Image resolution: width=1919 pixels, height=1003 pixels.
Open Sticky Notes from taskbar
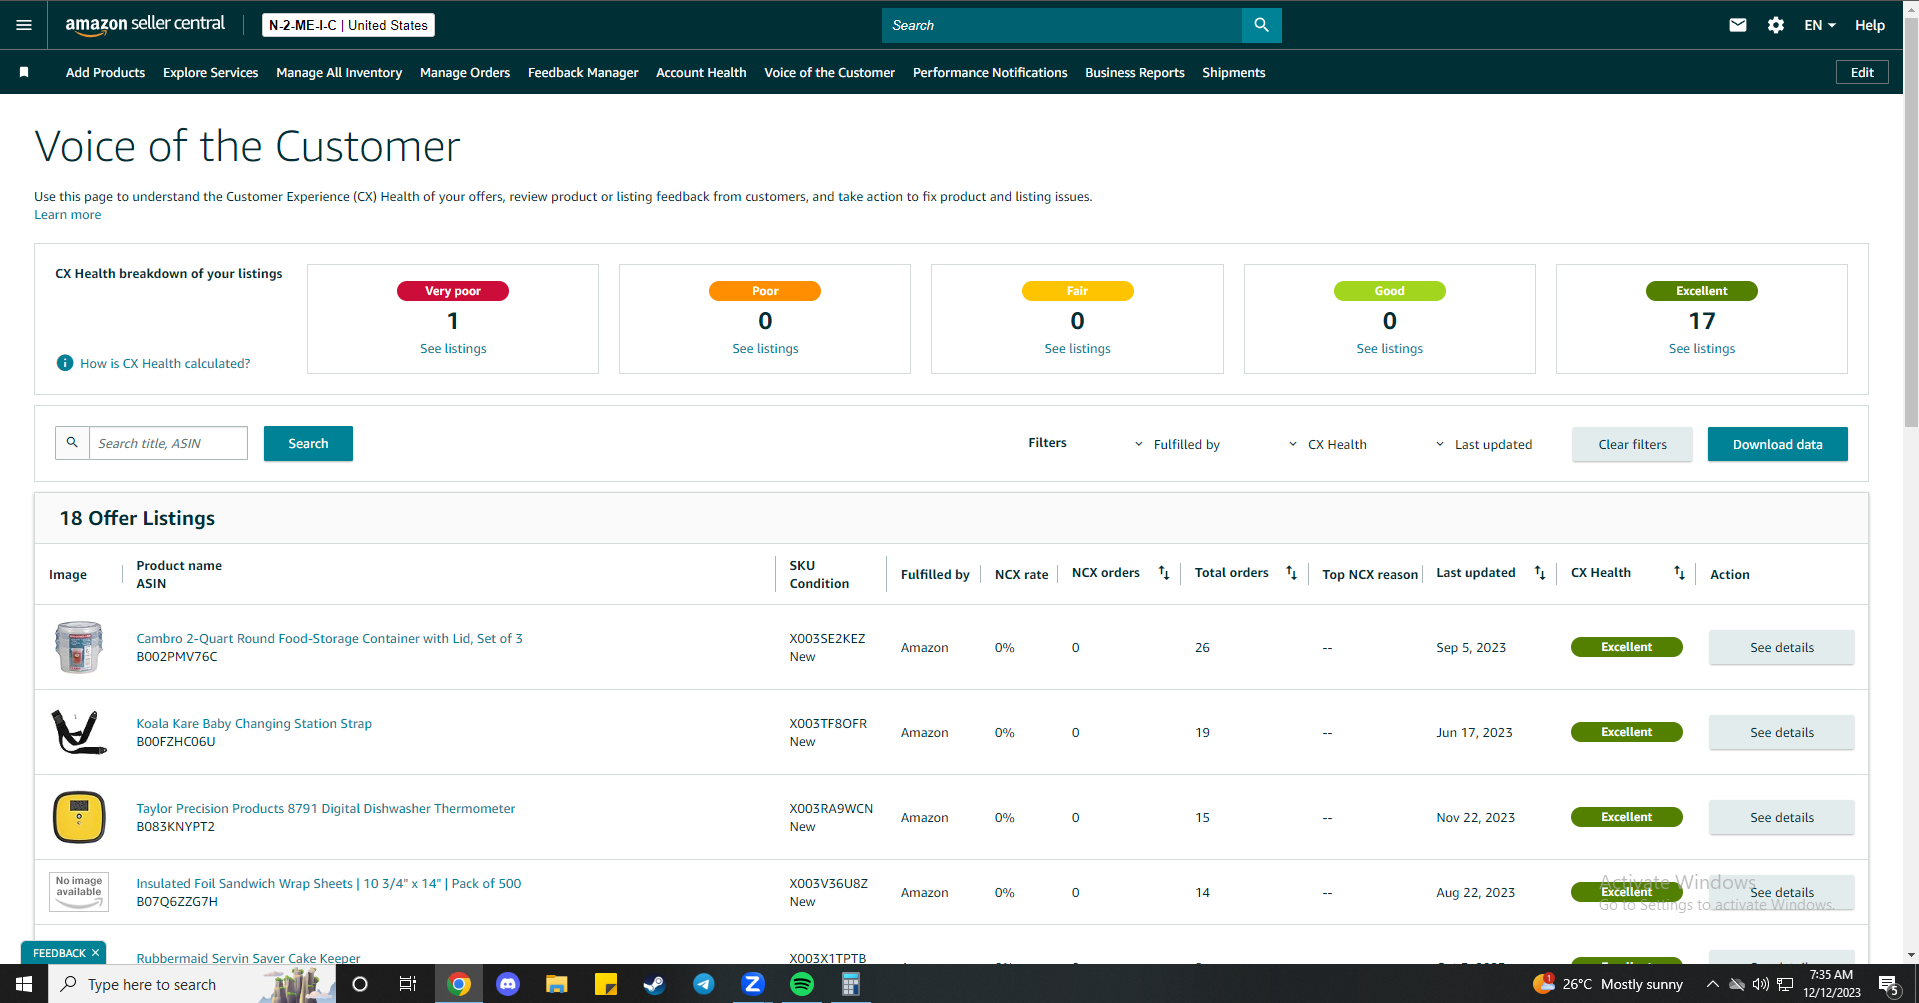tap(606, 984)
